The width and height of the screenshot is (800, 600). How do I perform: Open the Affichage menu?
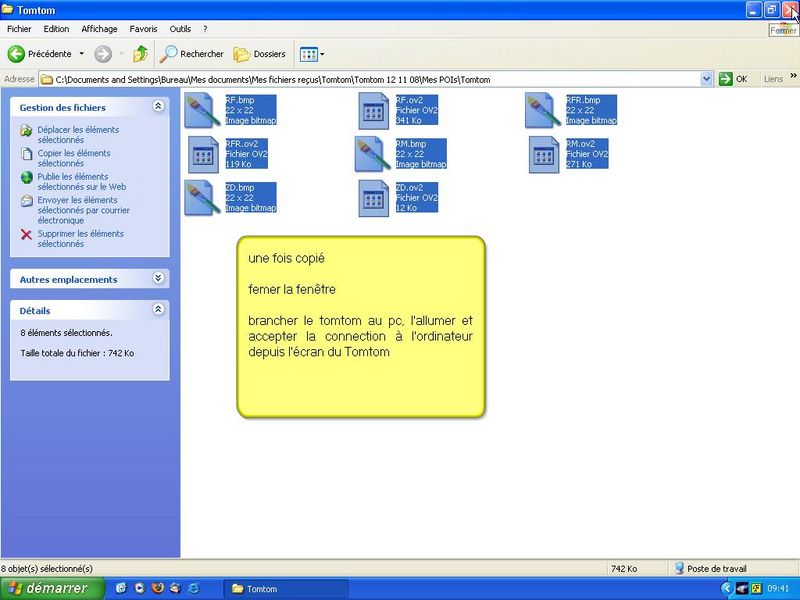99,29
